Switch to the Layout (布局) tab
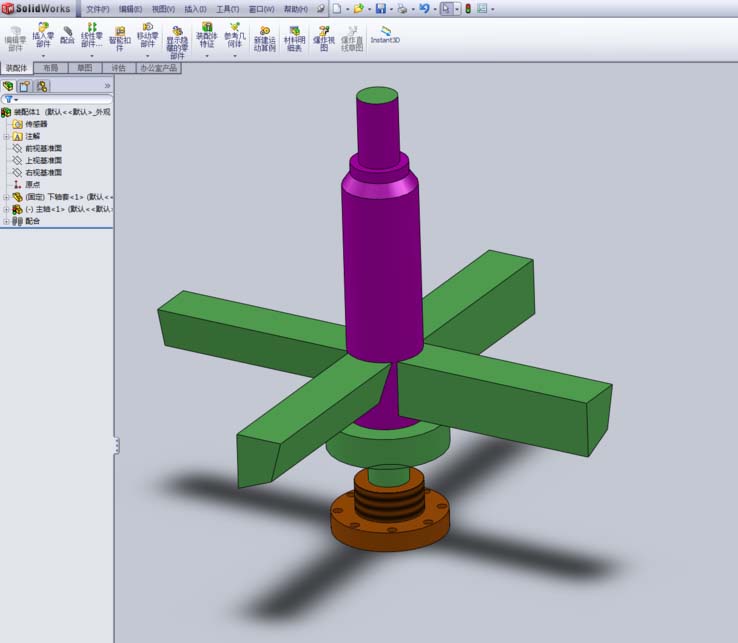The height and width of the screenshot is (643, 738). [50, 68]
